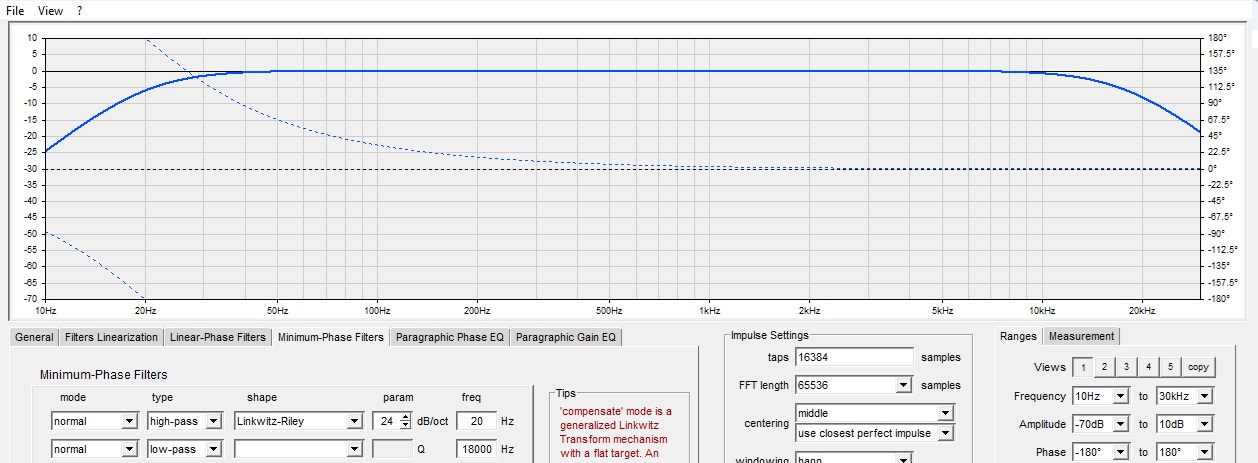This screenshot has width=1258, height=463.
Task: Increase the dB/oct stepper value
Action: tap(405, 417)
